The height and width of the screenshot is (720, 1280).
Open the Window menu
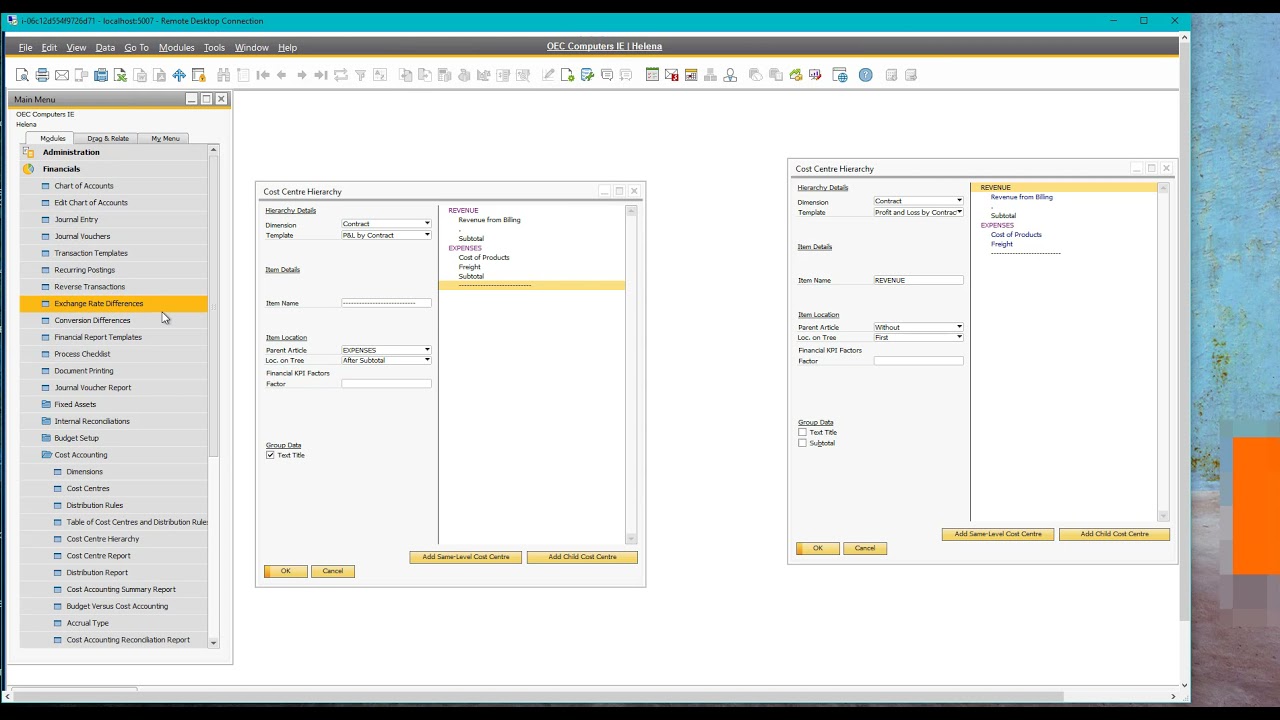click(251, 47)
